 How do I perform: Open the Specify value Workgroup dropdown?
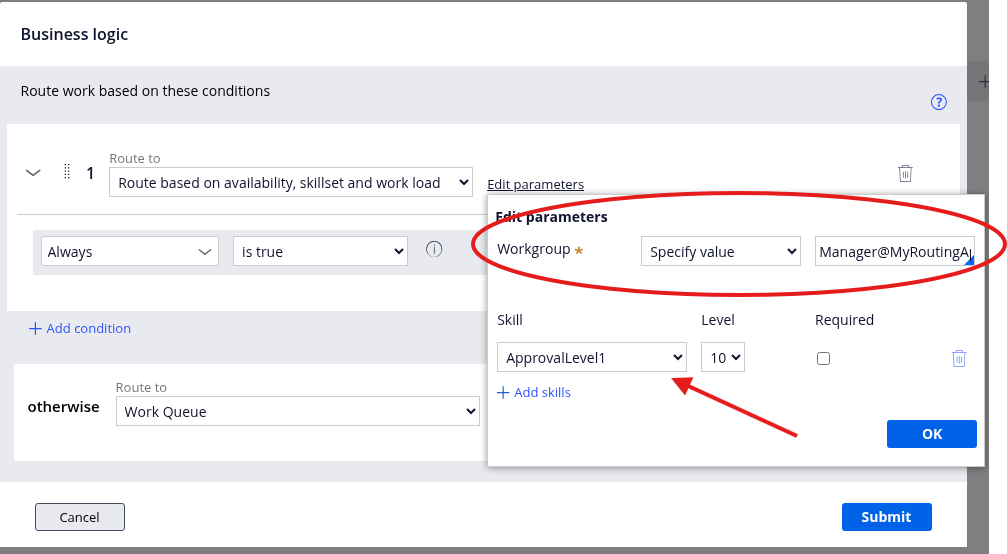click(720, 252)
